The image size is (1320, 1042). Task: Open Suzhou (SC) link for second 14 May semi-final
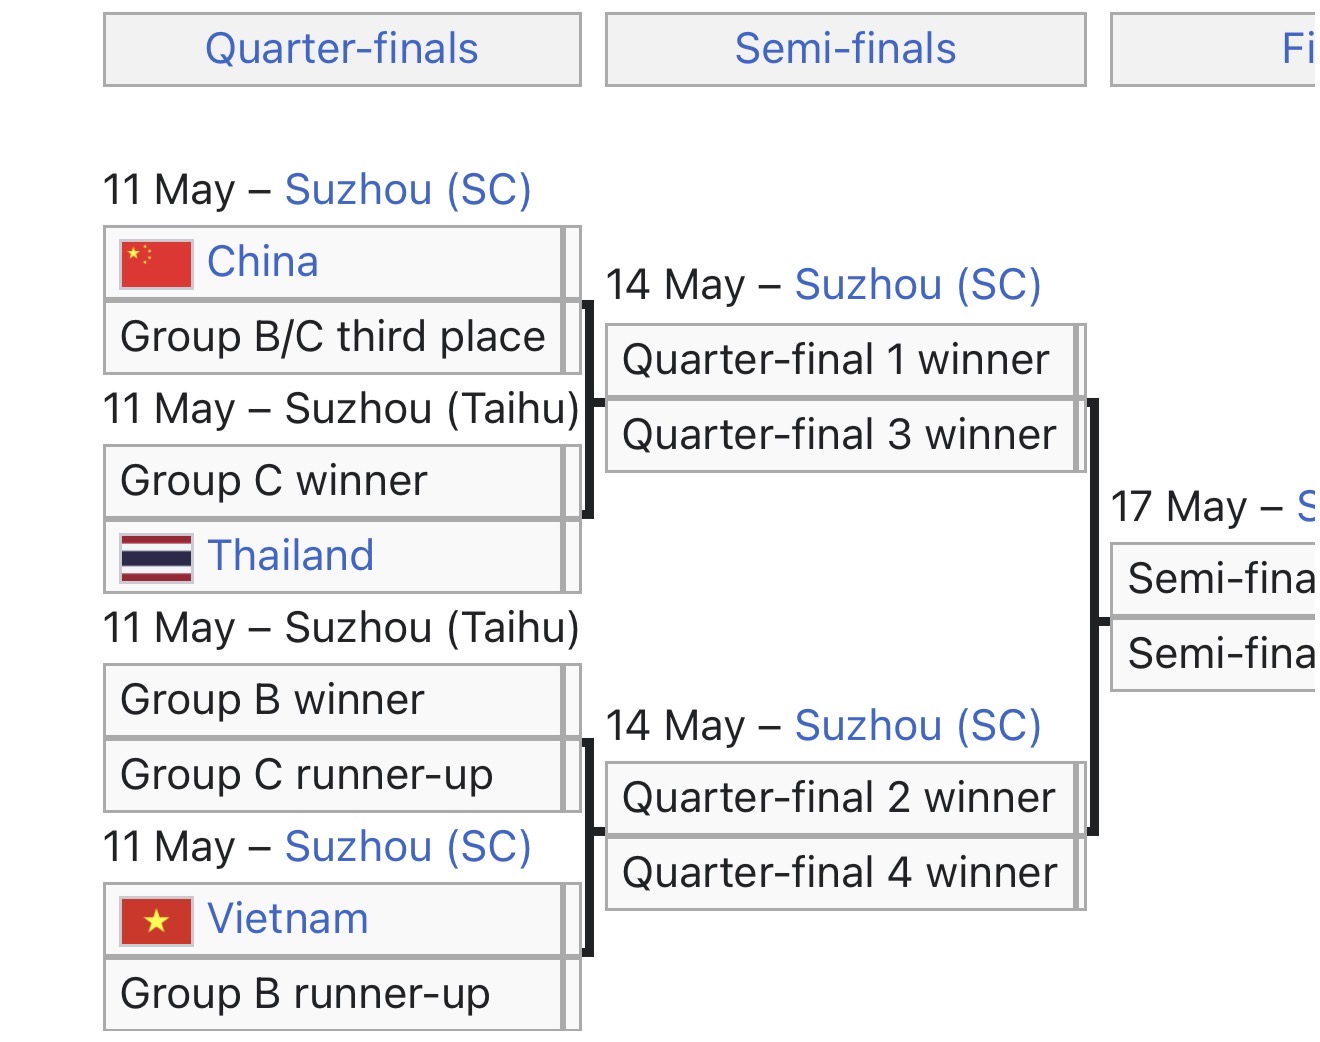[x=918, y=726]
